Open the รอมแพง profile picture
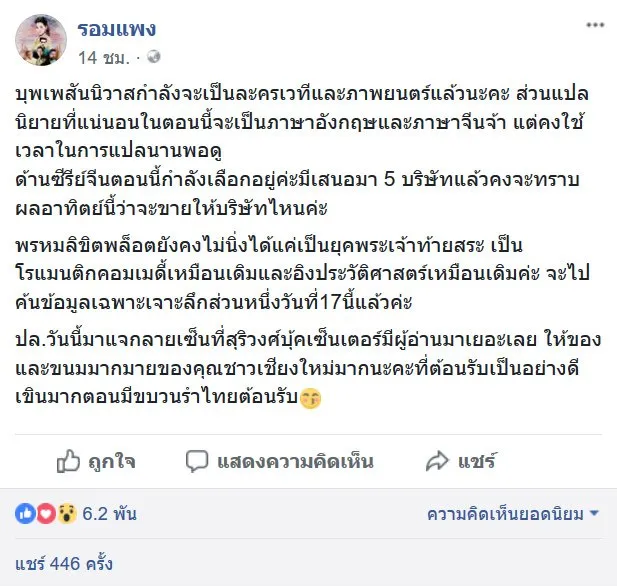 click(41, 40)
